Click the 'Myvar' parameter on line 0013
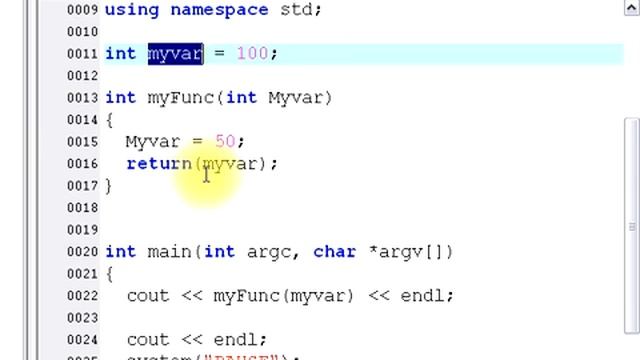Image resolution: width=640 pixels, height=360 pixels. (x=296, y=98)
